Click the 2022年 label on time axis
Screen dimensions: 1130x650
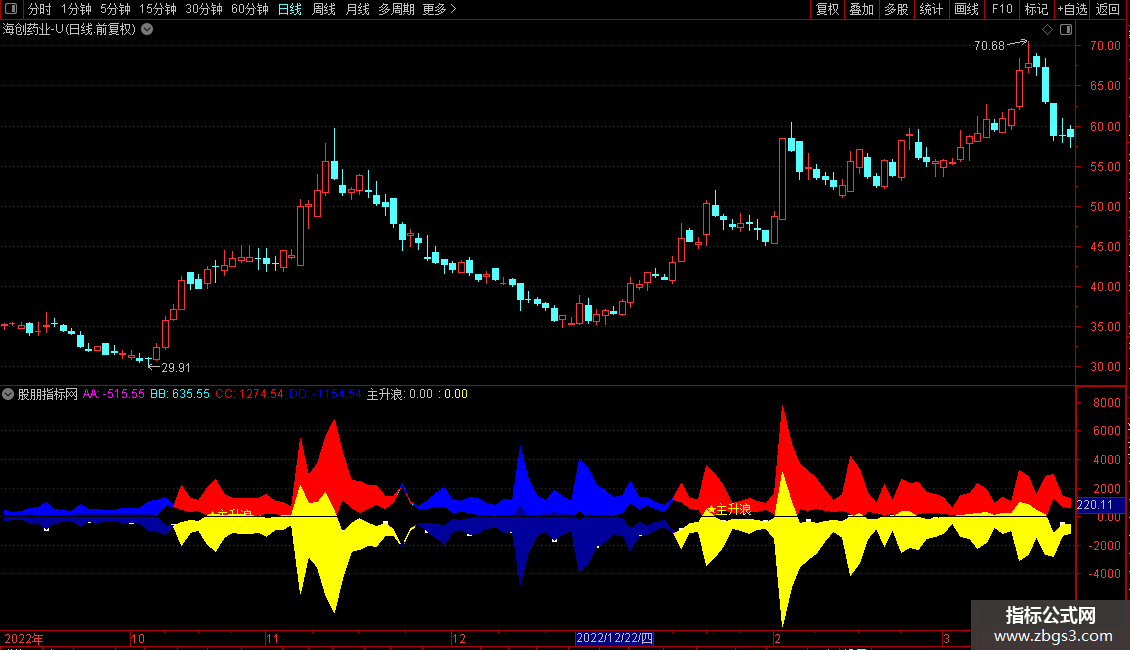(24, 639)
